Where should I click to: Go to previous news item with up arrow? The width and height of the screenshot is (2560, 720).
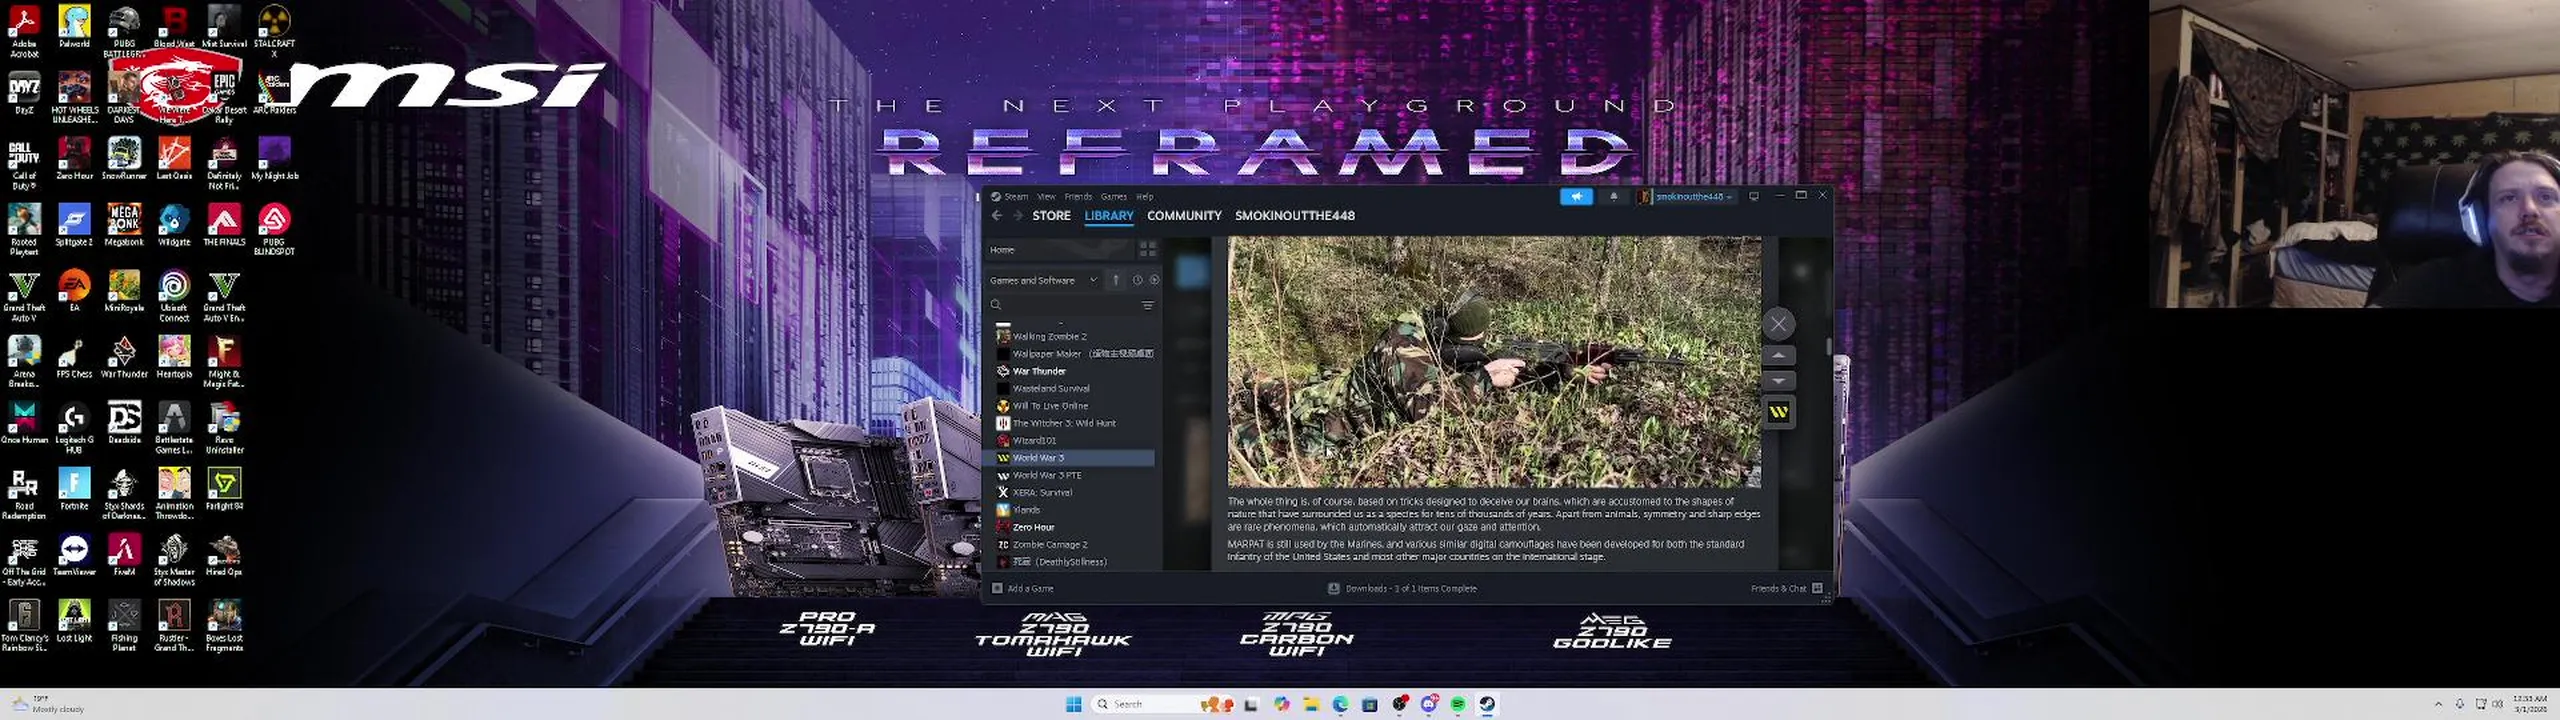pyautogui.click(x=1778, y=355)
